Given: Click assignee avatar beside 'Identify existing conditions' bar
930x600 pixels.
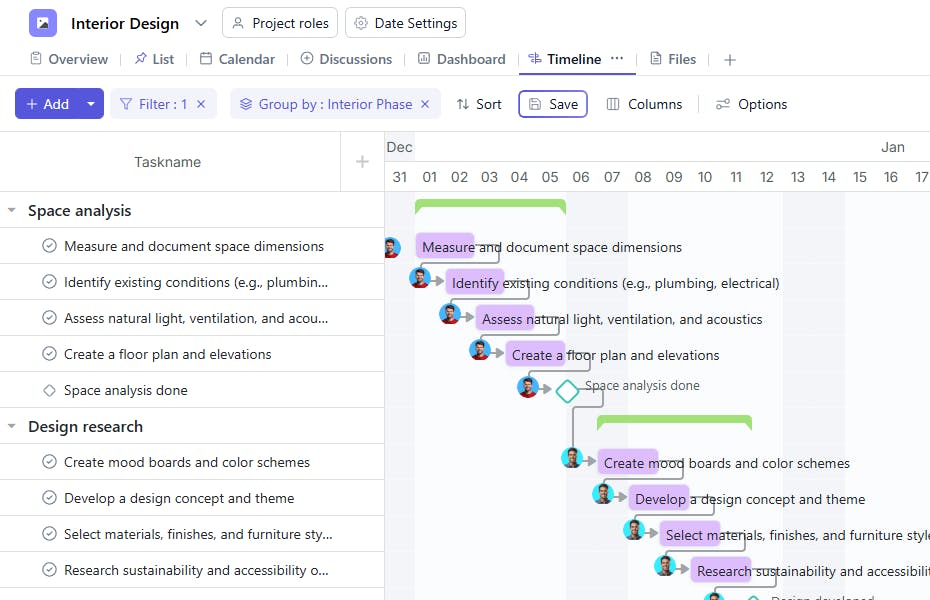Looking at the screenshot, I should [x=420, y=277].
